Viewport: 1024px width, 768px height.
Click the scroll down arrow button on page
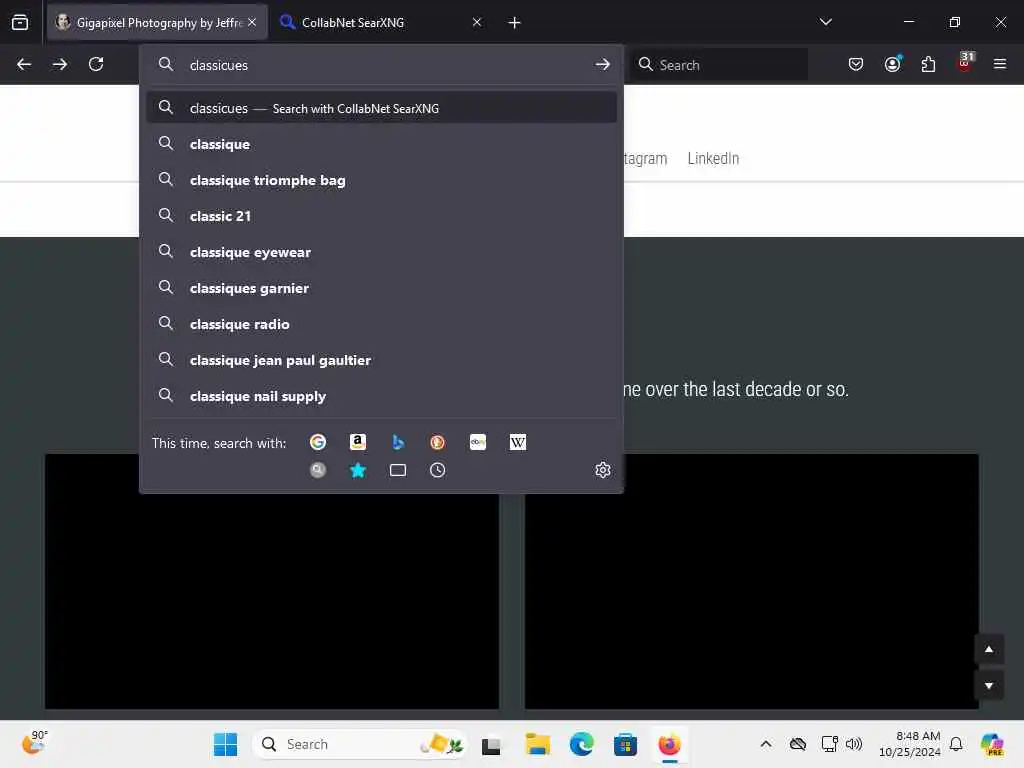point(989,686)
